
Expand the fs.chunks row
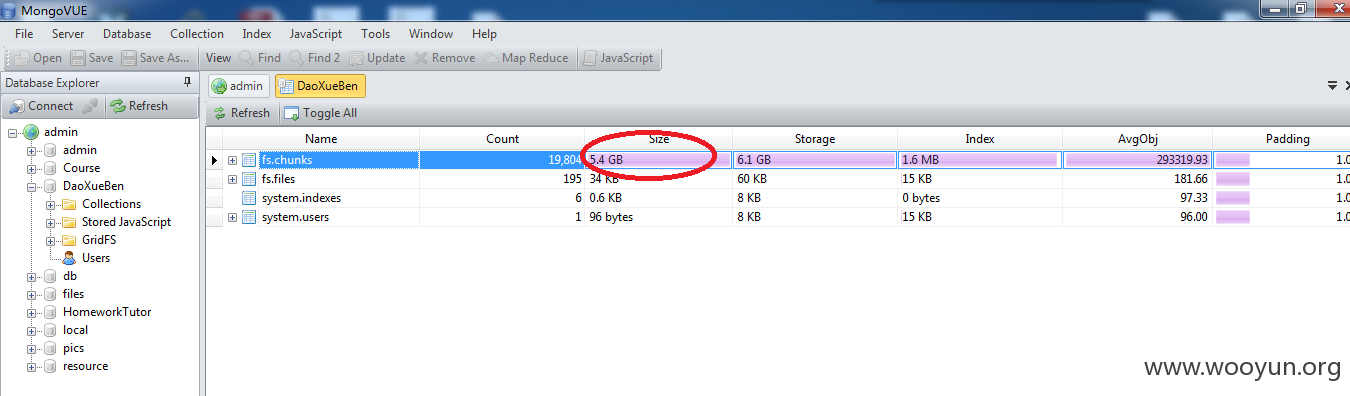232,160
